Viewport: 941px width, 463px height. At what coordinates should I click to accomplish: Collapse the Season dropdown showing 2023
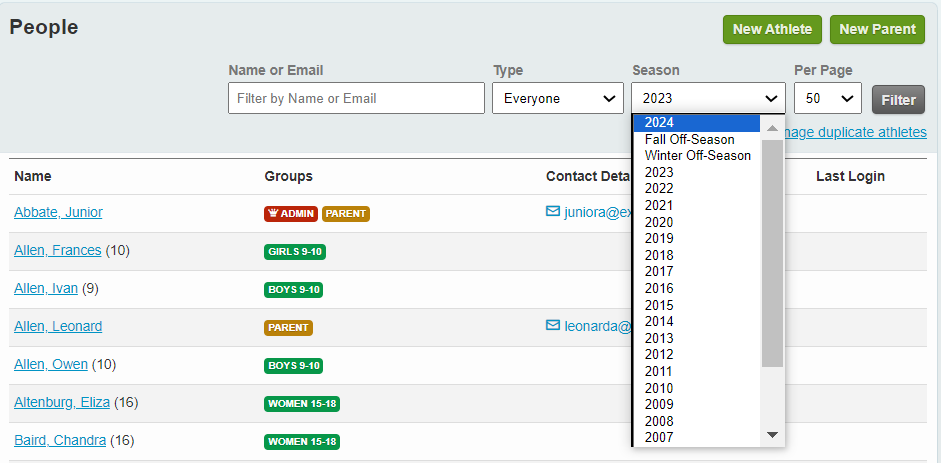coord(708,98)
